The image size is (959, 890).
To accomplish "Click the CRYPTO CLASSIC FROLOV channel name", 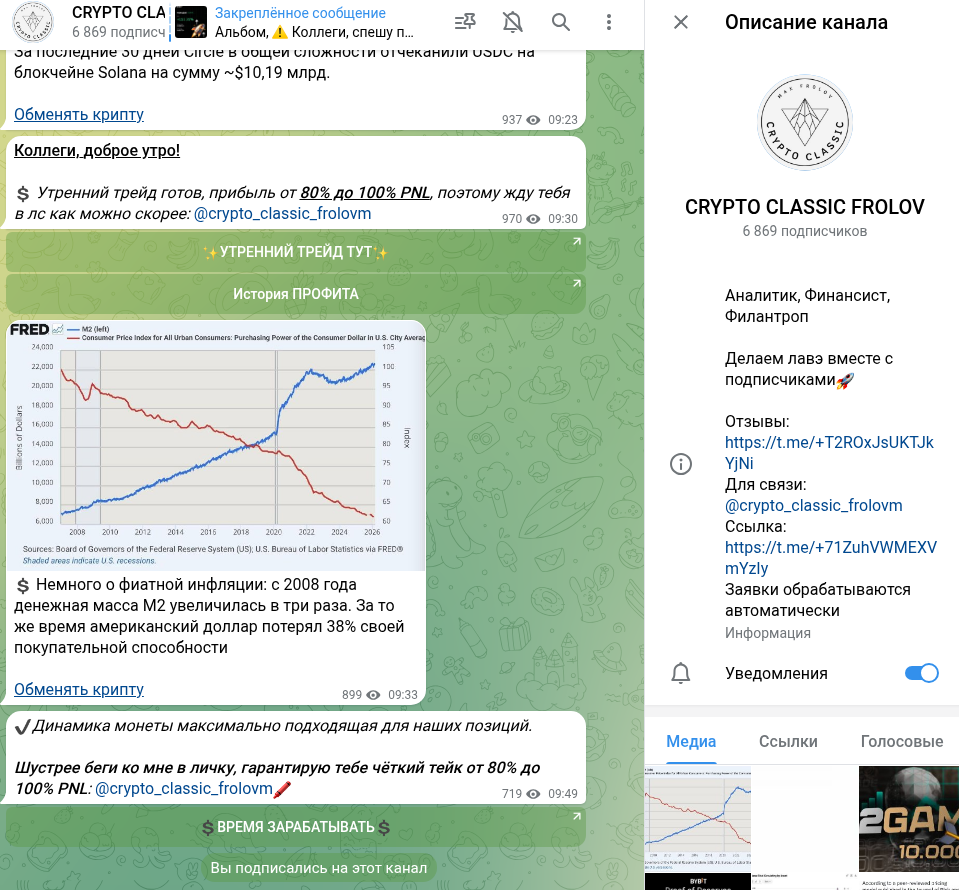I will (x=804, y=207).
